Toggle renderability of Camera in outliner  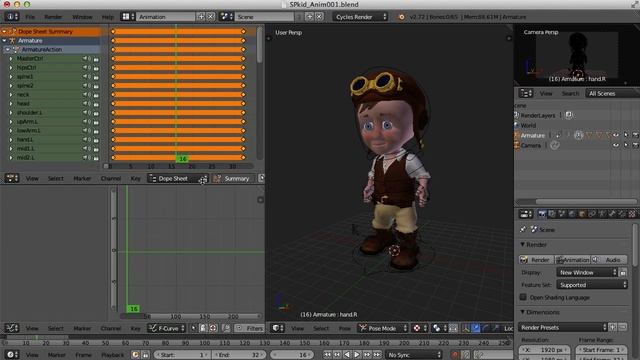[x=635, y=145]
